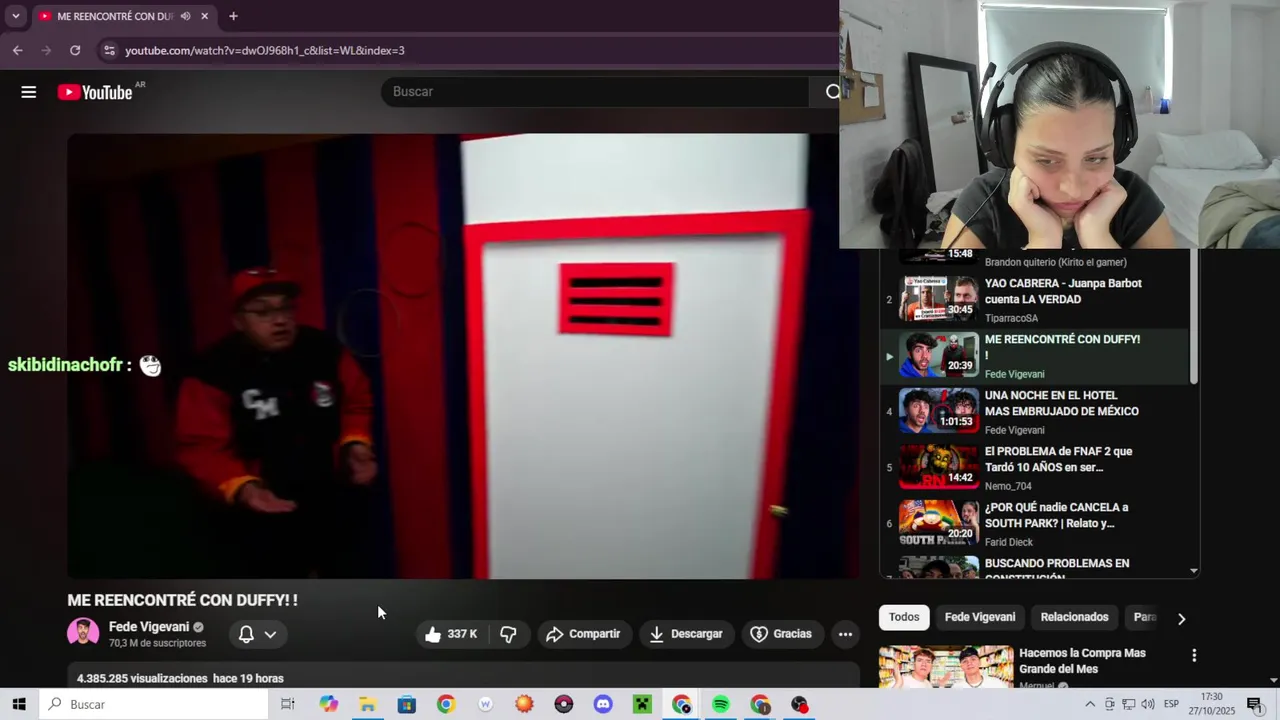Open Discord from the taskbar
Image resolution: width=1280 pixels, height=720 pixels.
603,704
